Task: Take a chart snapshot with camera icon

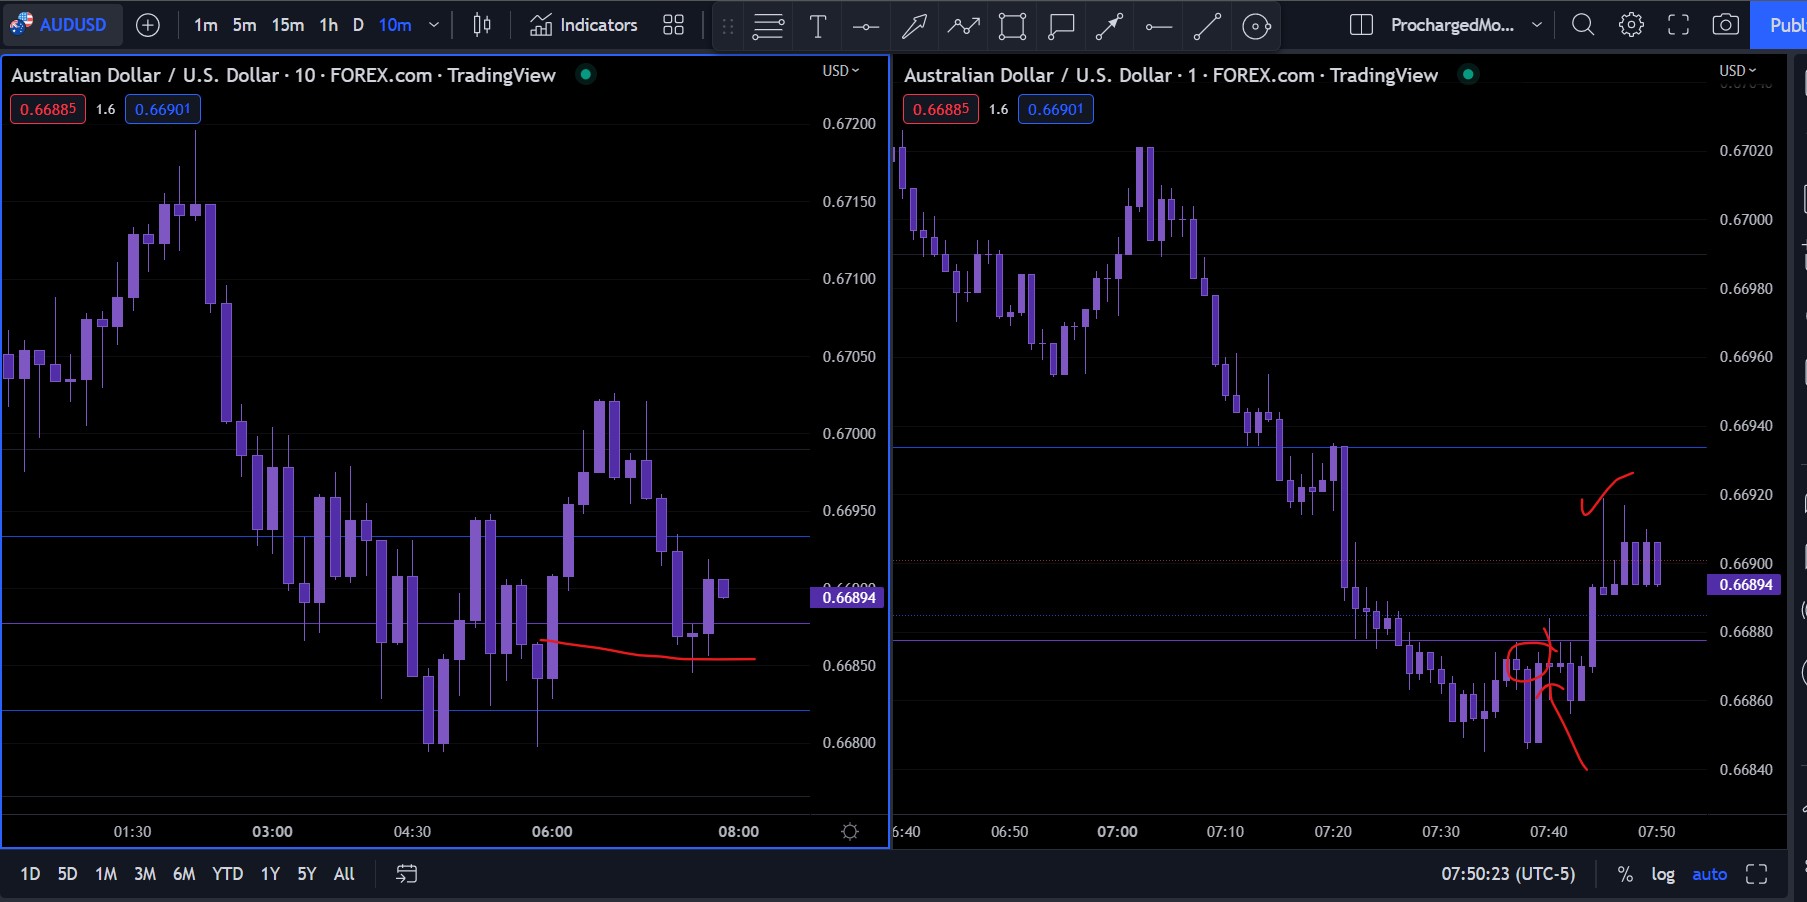Action: pyautogui.click(x=1726, y=25)
